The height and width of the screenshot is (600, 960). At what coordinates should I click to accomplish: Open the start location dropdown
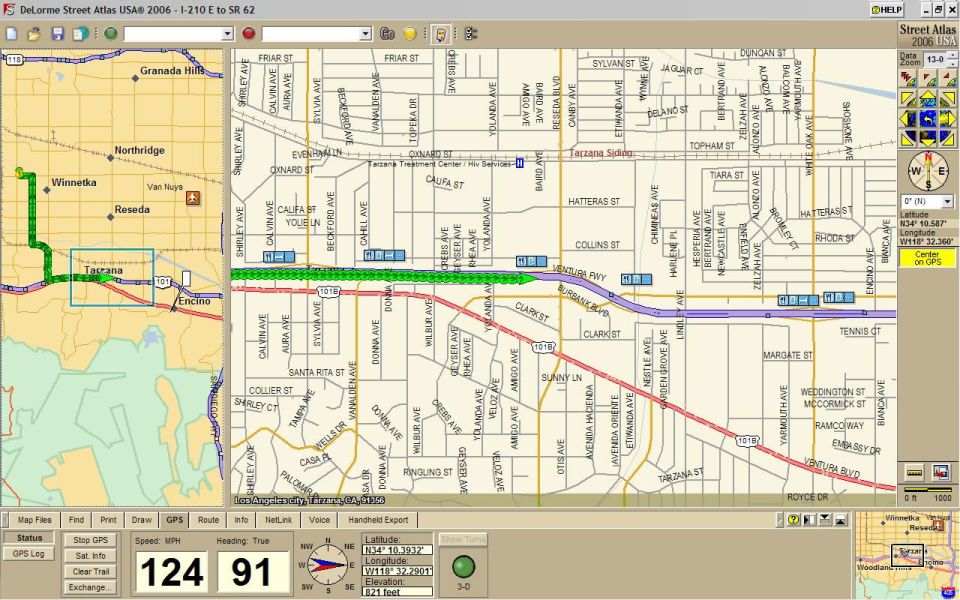[x=227, y=34]
